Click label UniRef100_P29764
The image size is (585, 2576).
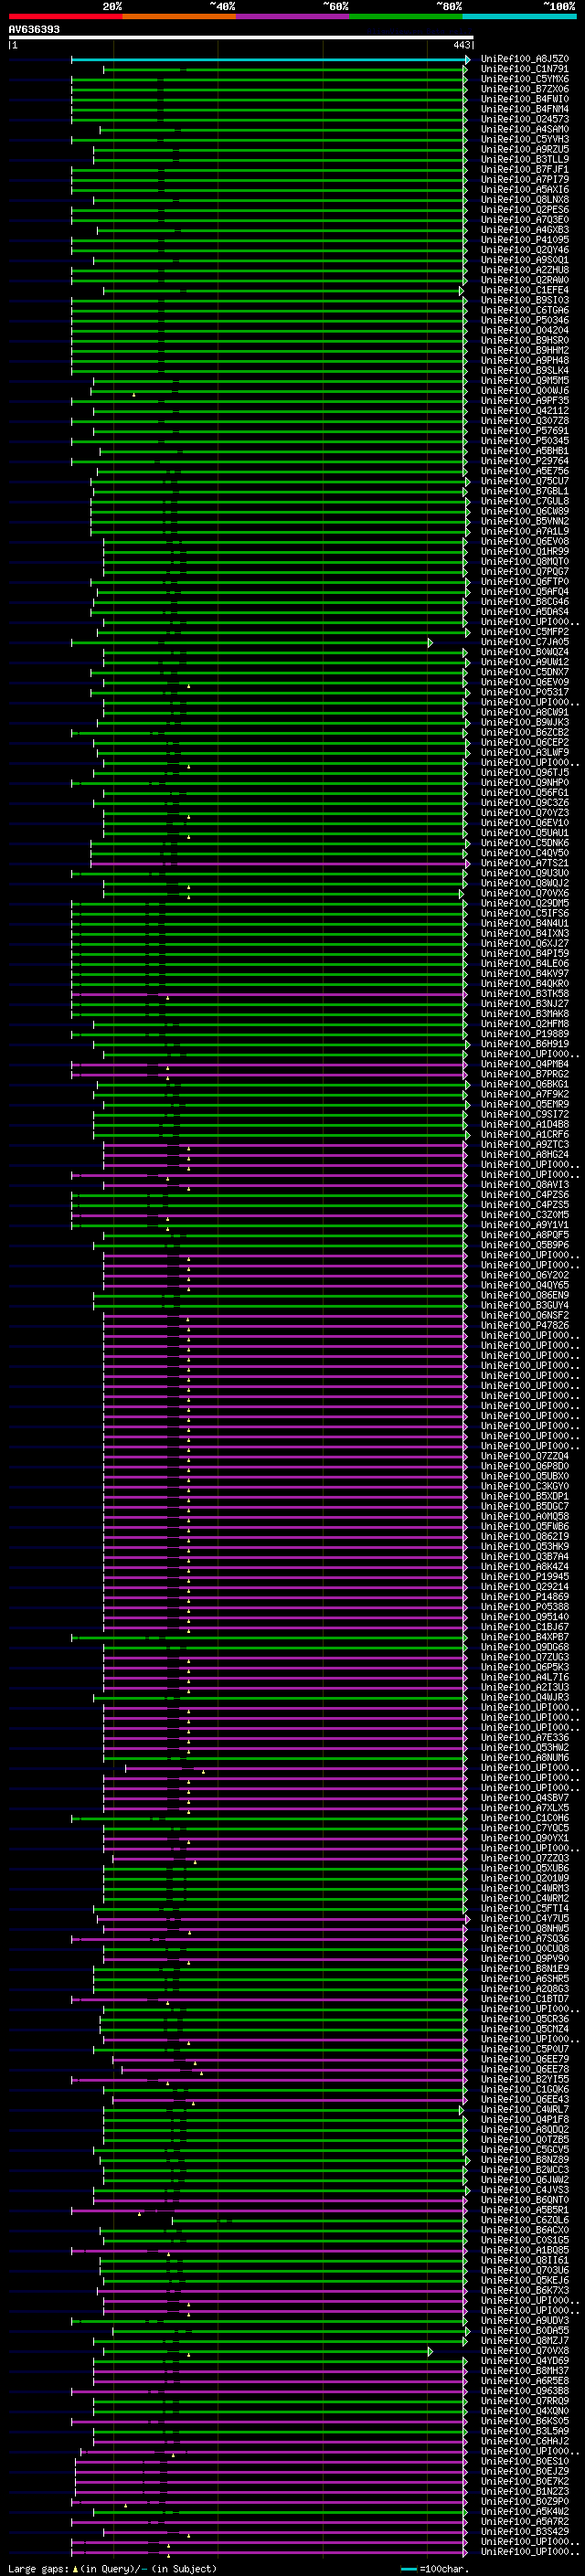click(x=524, y=461)
